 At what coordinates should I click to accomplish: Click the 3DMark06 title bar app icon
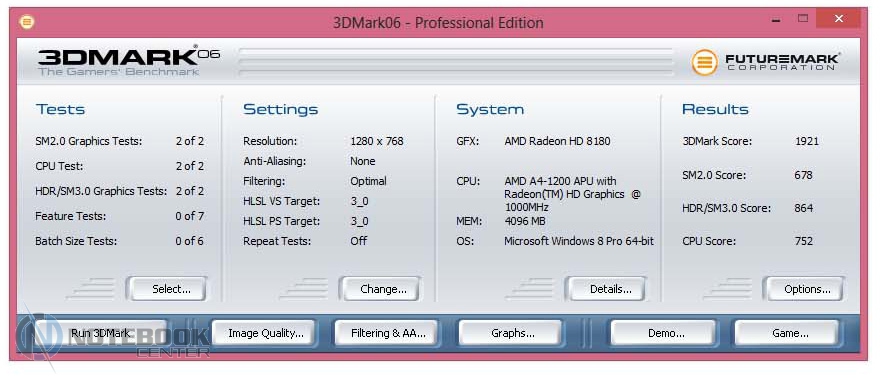pos(26,22)
